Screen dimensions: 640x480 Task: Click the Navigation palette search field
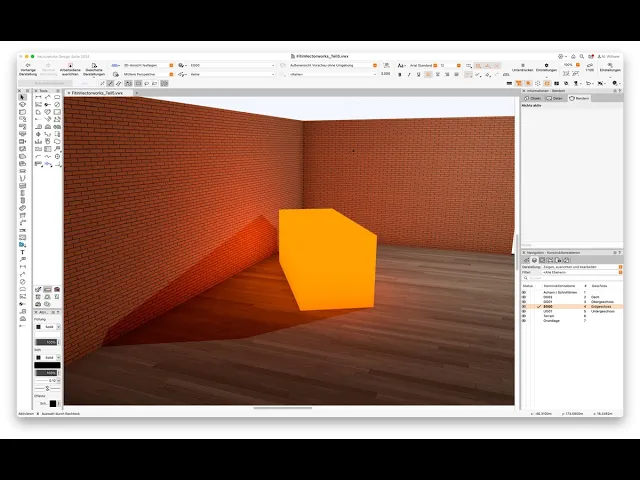coord(572,278)
